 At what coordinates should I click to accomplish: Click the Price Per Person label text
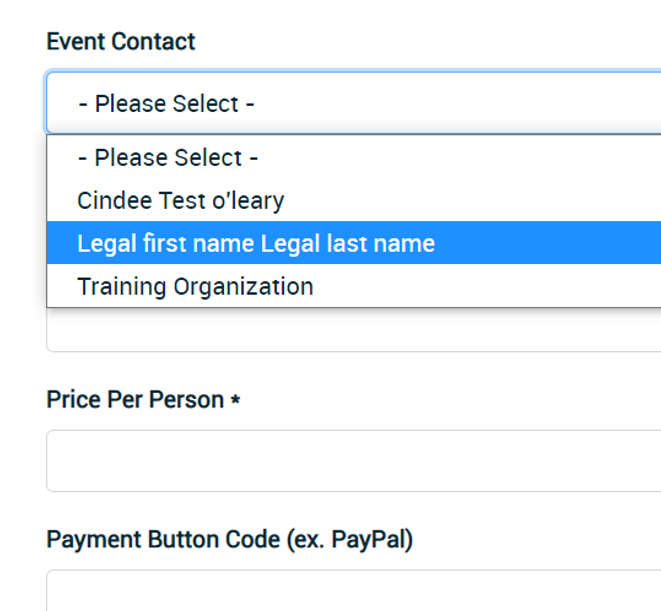(135, 400)
